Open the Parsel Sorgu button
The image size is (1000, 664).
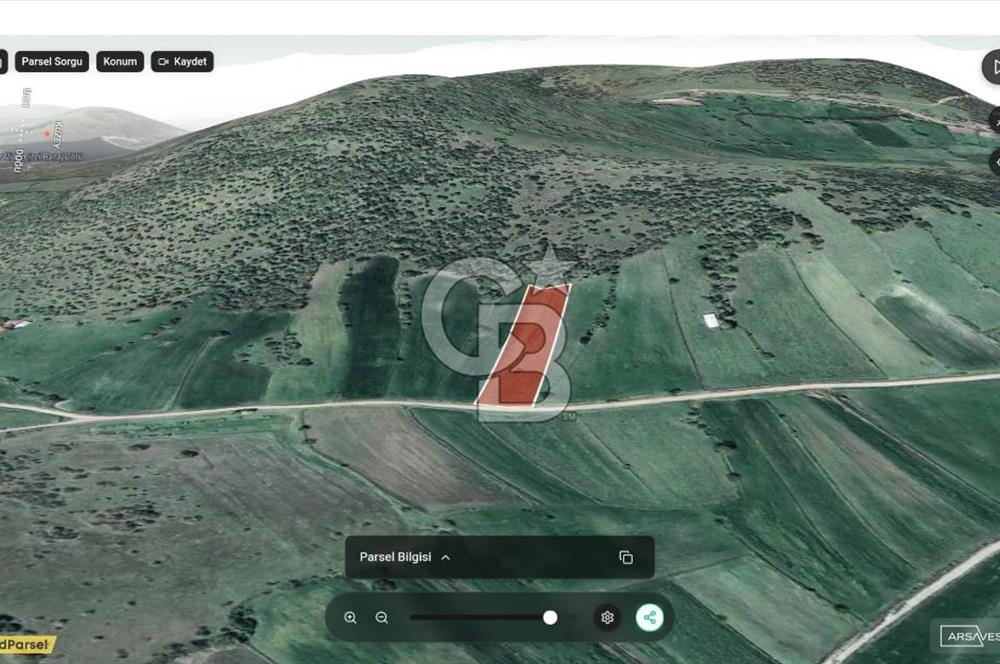click(x=52, y=61)
